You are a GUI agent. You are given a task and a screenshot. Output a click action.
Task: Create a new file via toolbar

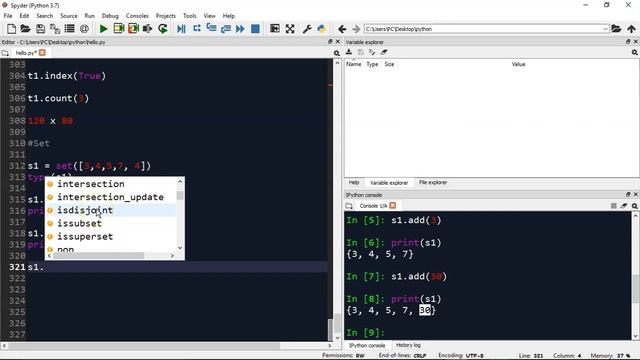click(11, 29)
